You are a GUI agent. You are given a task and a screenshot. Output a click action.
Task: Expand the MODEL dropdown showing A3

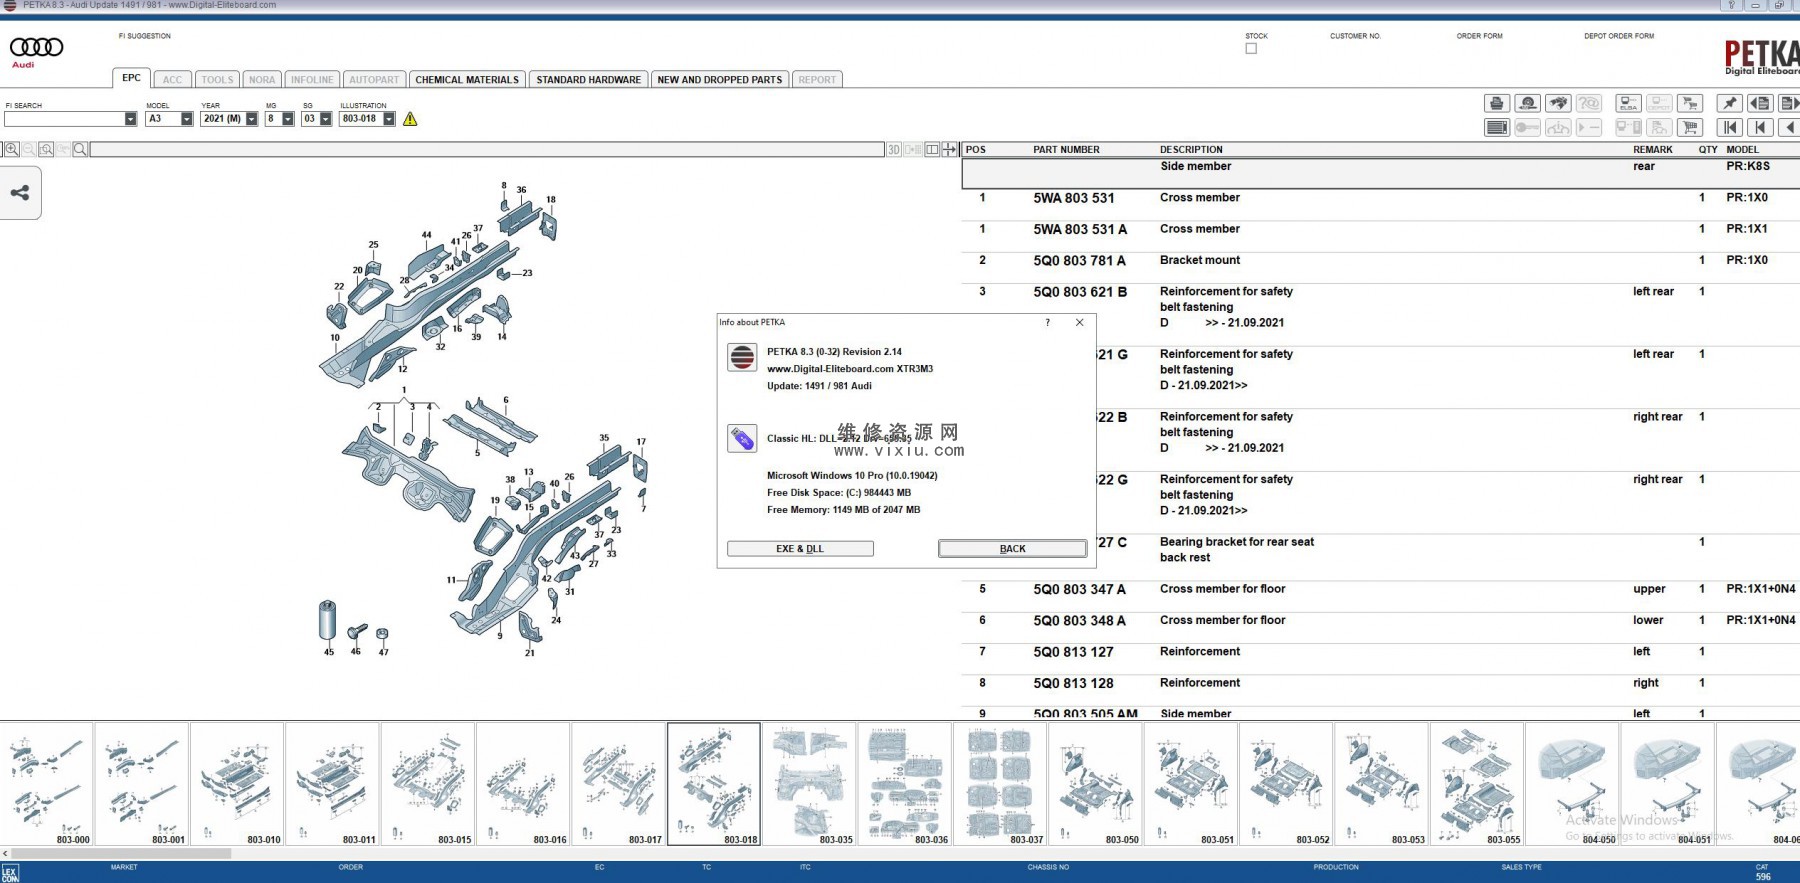point(186,119)
